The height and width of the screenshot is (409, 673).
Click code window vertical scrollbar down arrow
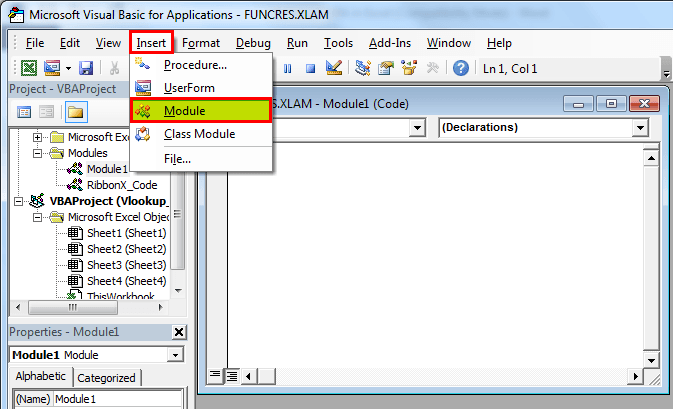tap(651, 361)
